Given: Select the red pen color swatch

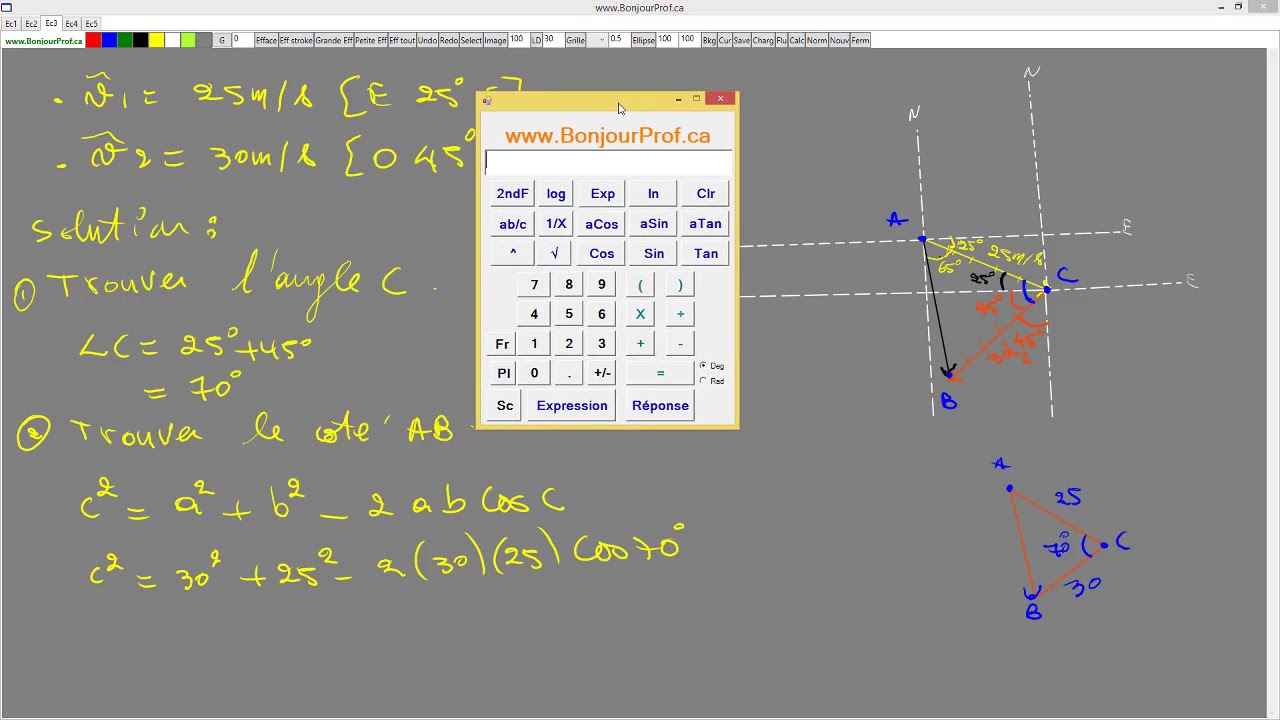Looking at the screenshot, I should pos(93,40).
